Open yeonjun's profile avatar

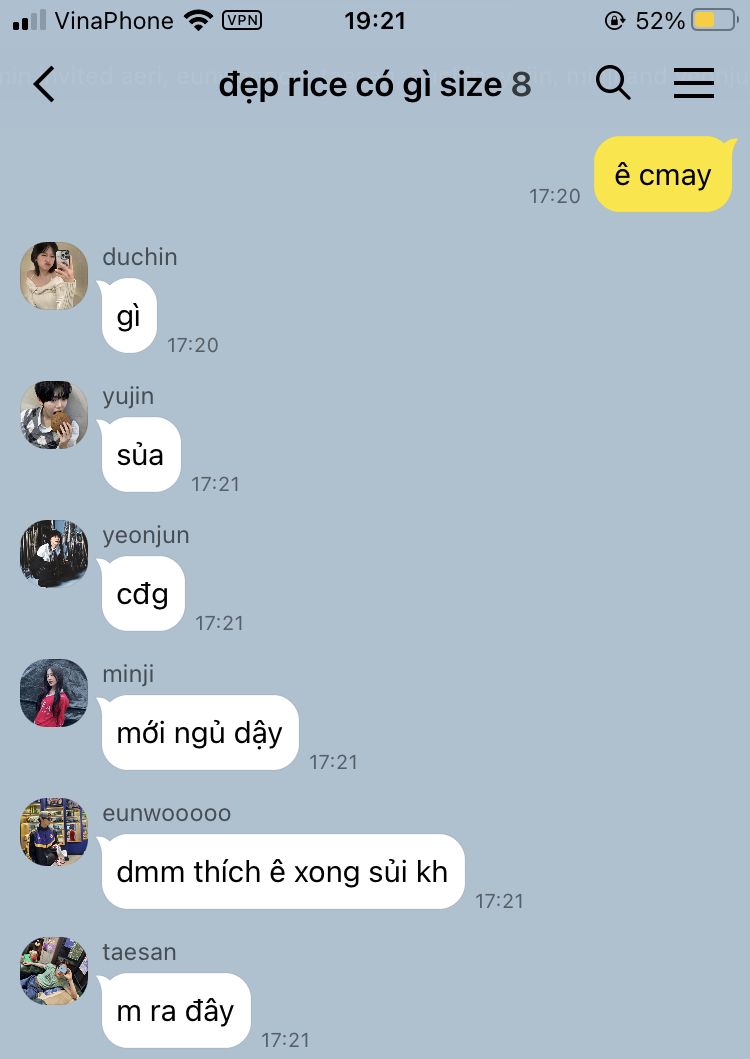click(54, 554)
